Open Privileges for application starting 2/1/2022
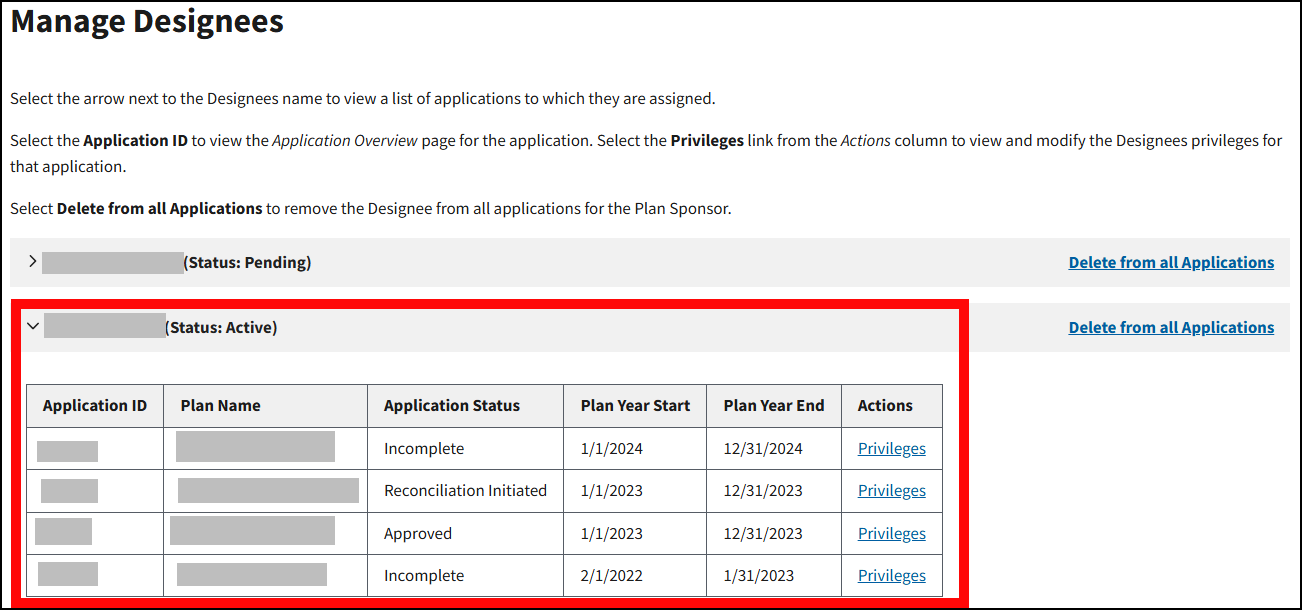1302x610 pixels. [x=891, y=576]
